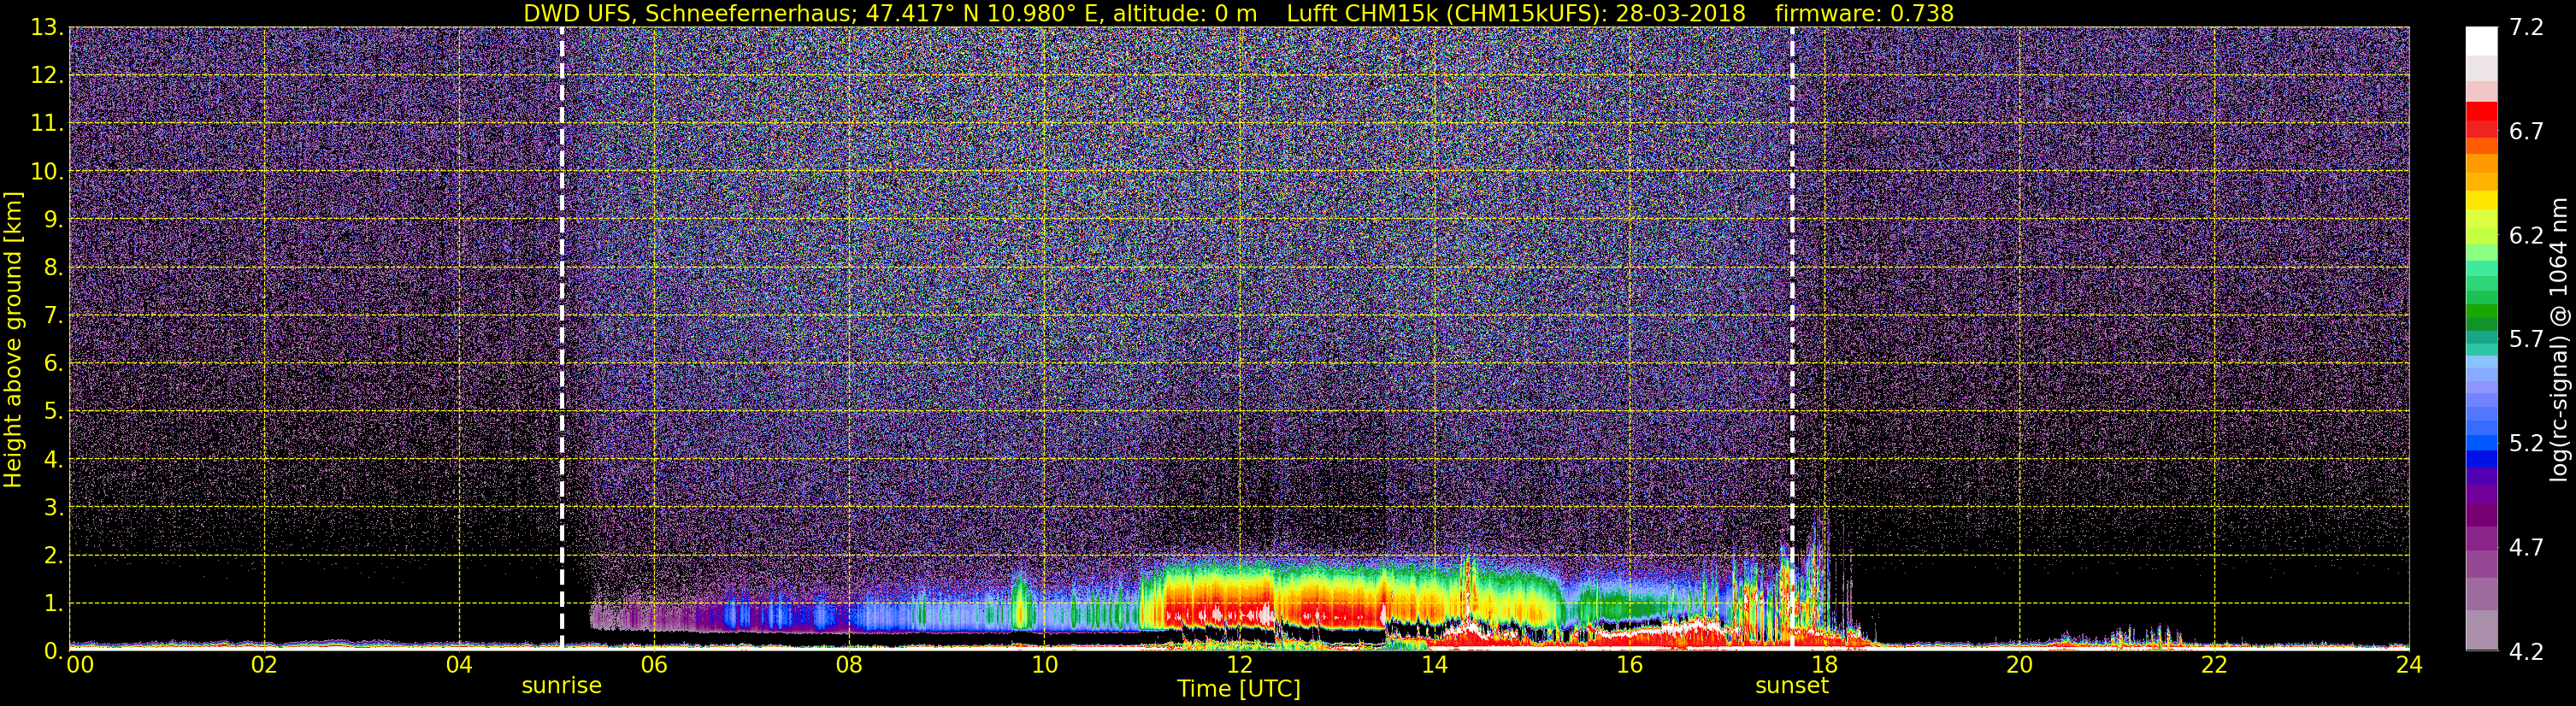Click the colorbar value "7.2"

pyautogui.click(x=2526, y=28)
